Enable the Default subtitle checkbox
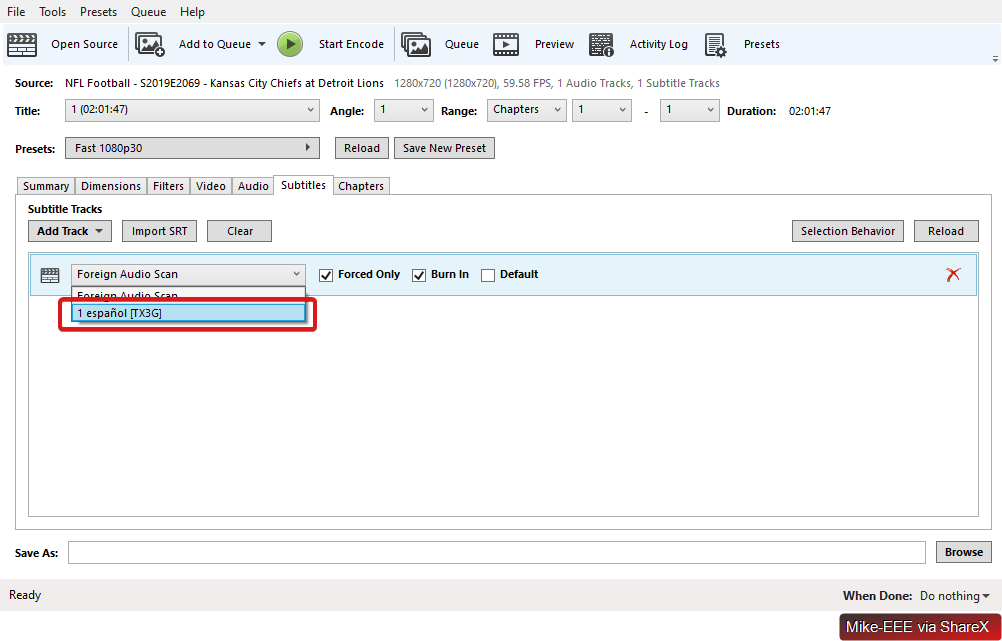The height and width of the screenshot is (641, 1002). tap(488, 275)
